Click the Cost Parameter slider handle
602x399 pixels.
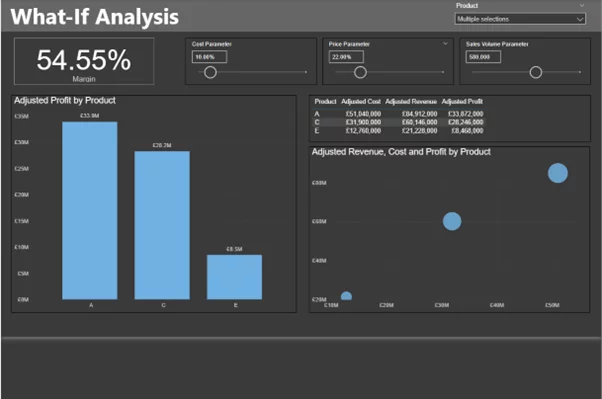click(210, 72)
